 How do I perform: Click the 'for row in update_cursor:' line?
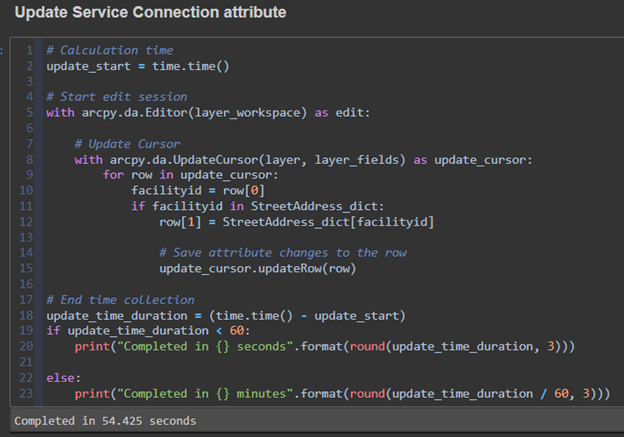192,175
